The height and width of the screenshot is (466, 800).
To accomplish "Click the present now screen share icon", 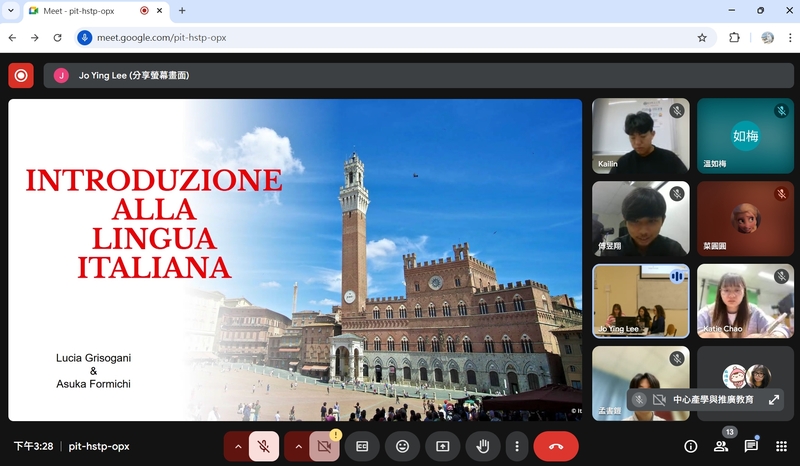I will click(x=442, y=446).
